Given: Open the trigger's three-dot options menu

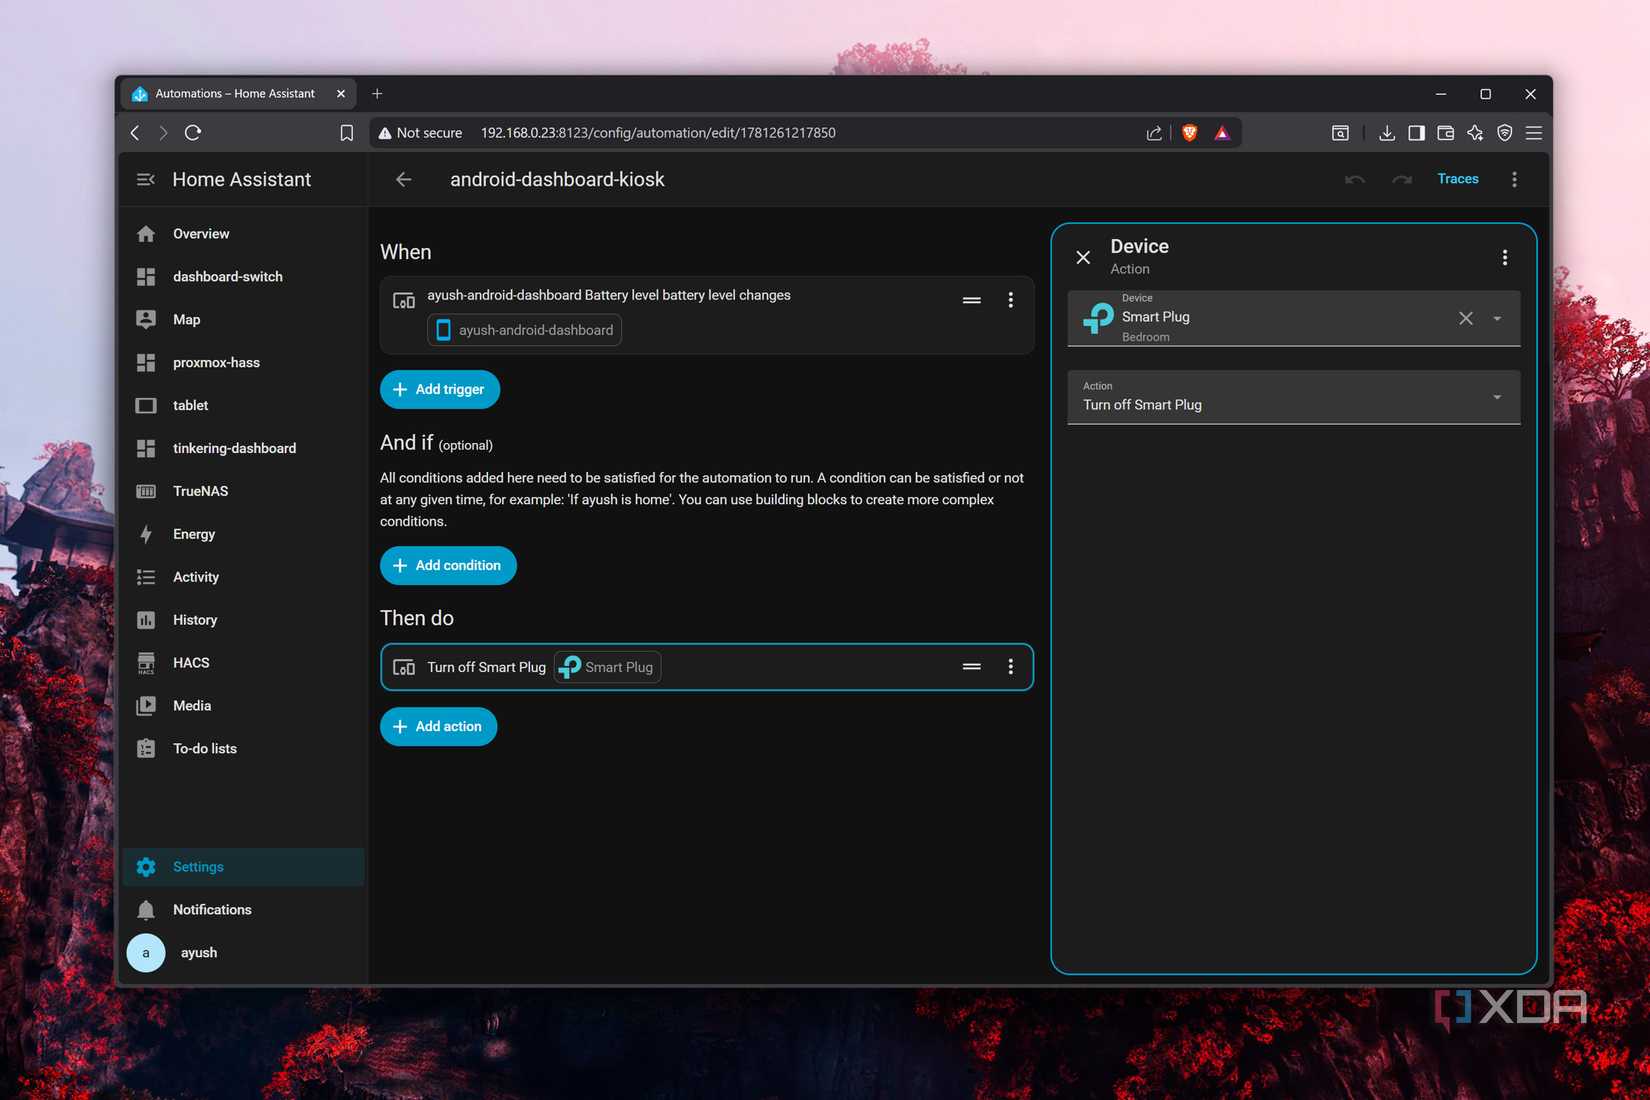Looking at the screenshot, I should tap(1011, 300).
